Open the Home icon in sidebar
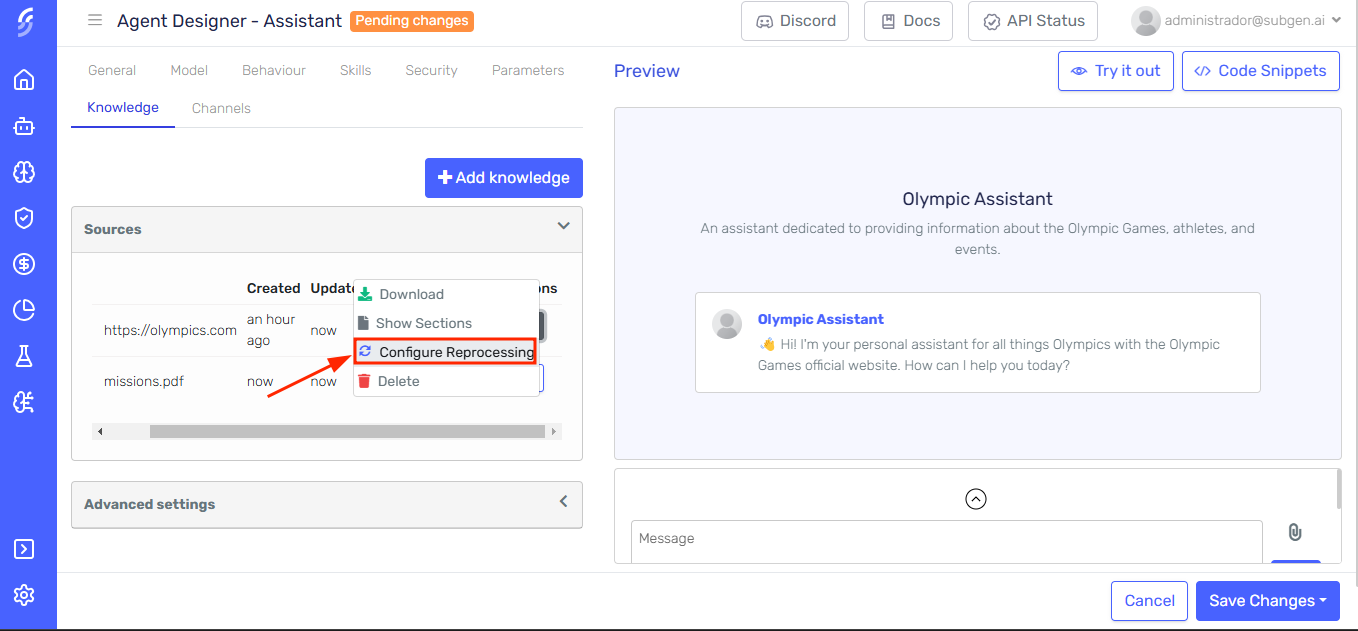The width and height of the screenshot is (1358, 631). (x=24, y=80)
